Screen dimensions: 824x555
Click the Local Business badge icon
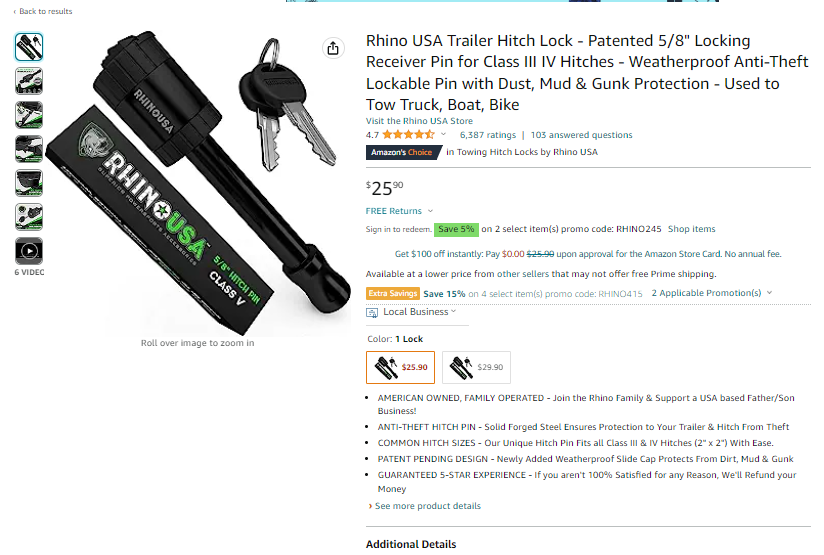(372, 313)
